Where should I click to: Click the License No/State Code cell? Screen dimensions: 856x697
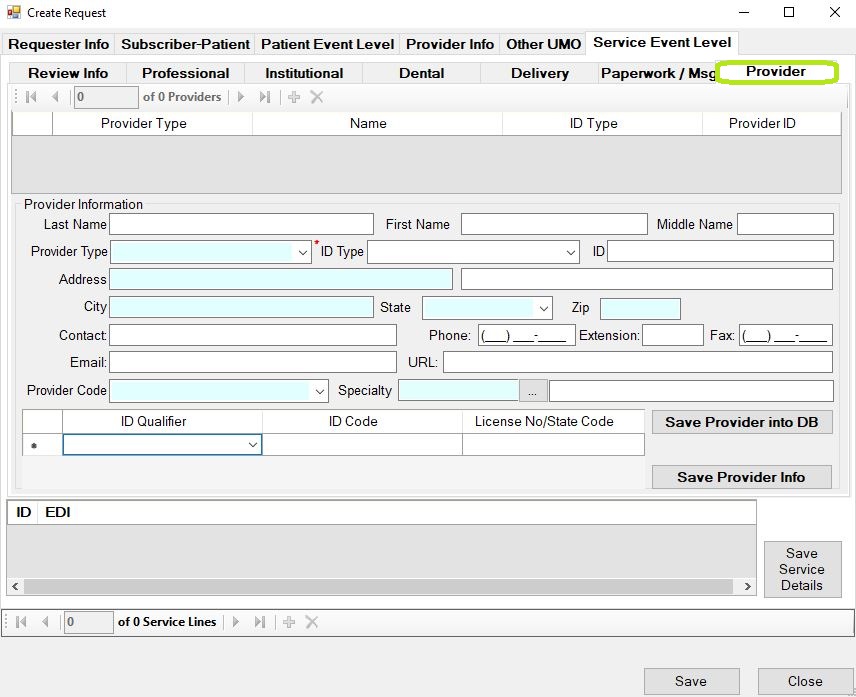[x=553, y=444]
